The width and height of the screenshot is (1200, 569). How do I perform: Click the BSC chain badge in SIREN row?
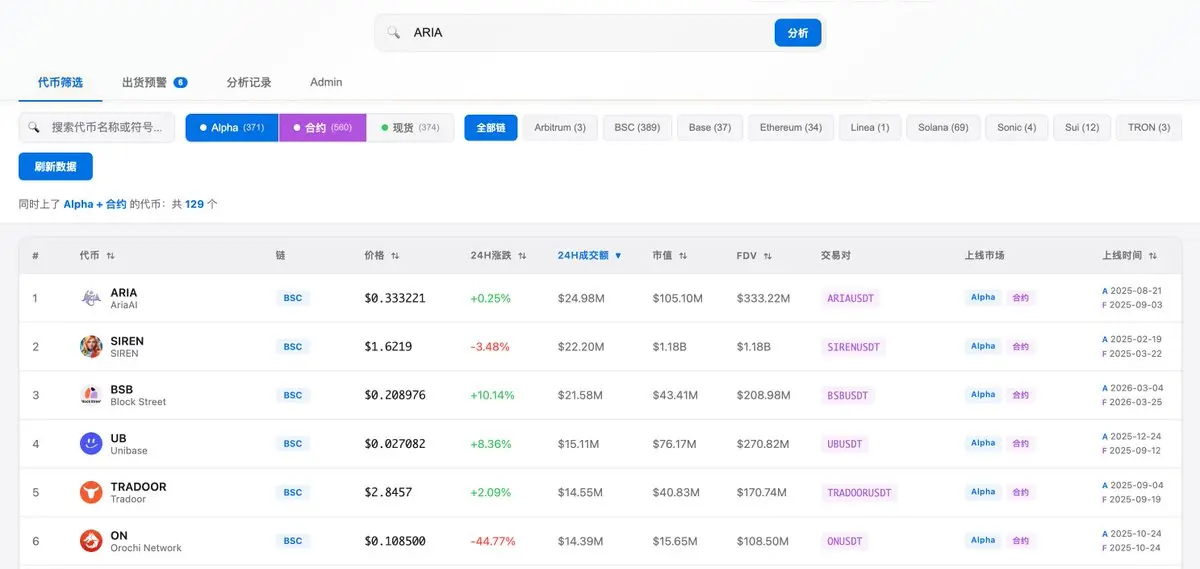[x=292, y=347]
